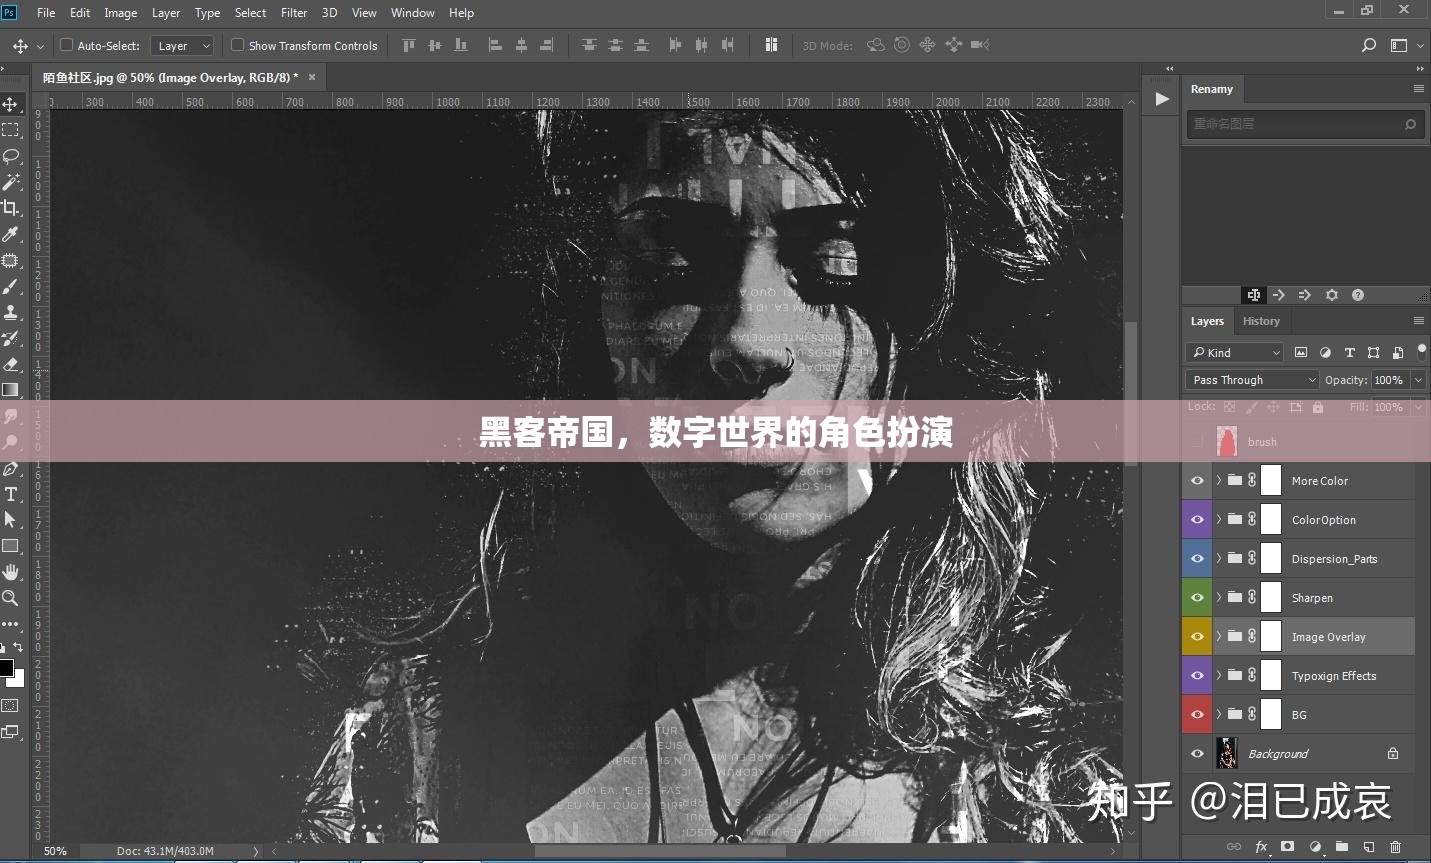The image size is (1431, 863).
Task: Hide the More Color layer group
Action: click(1197, 481)
